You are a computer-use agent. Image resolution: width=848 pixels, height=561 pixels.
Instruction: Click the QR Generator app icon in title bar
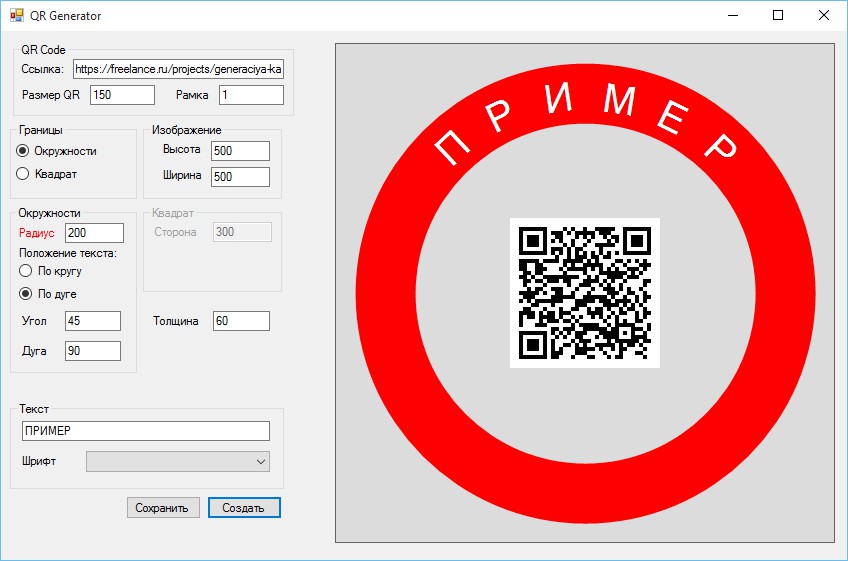(x=17, y=15)
